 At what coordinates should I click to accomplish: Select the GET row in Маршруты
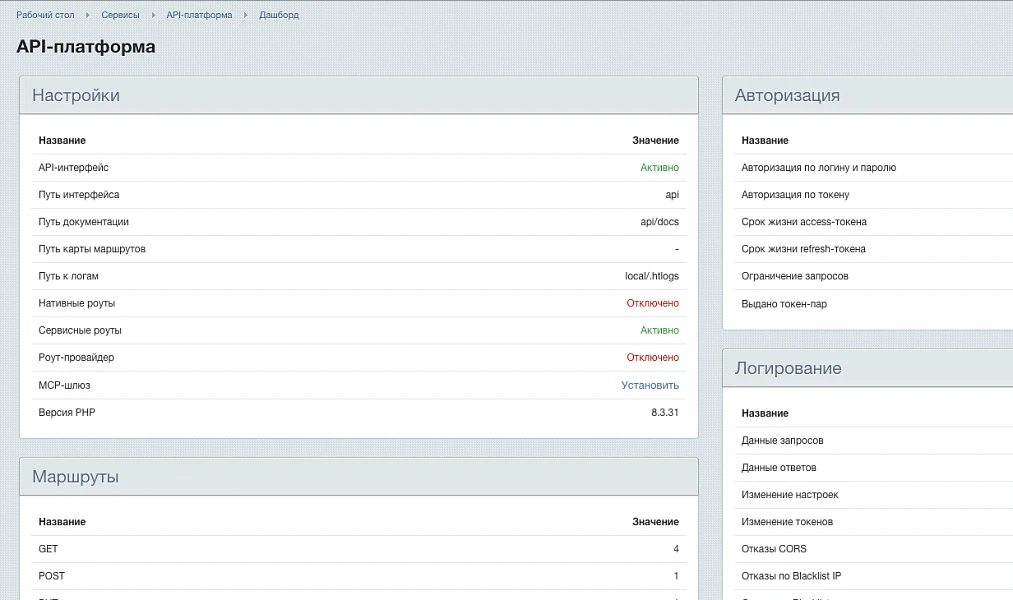point(359,548)
